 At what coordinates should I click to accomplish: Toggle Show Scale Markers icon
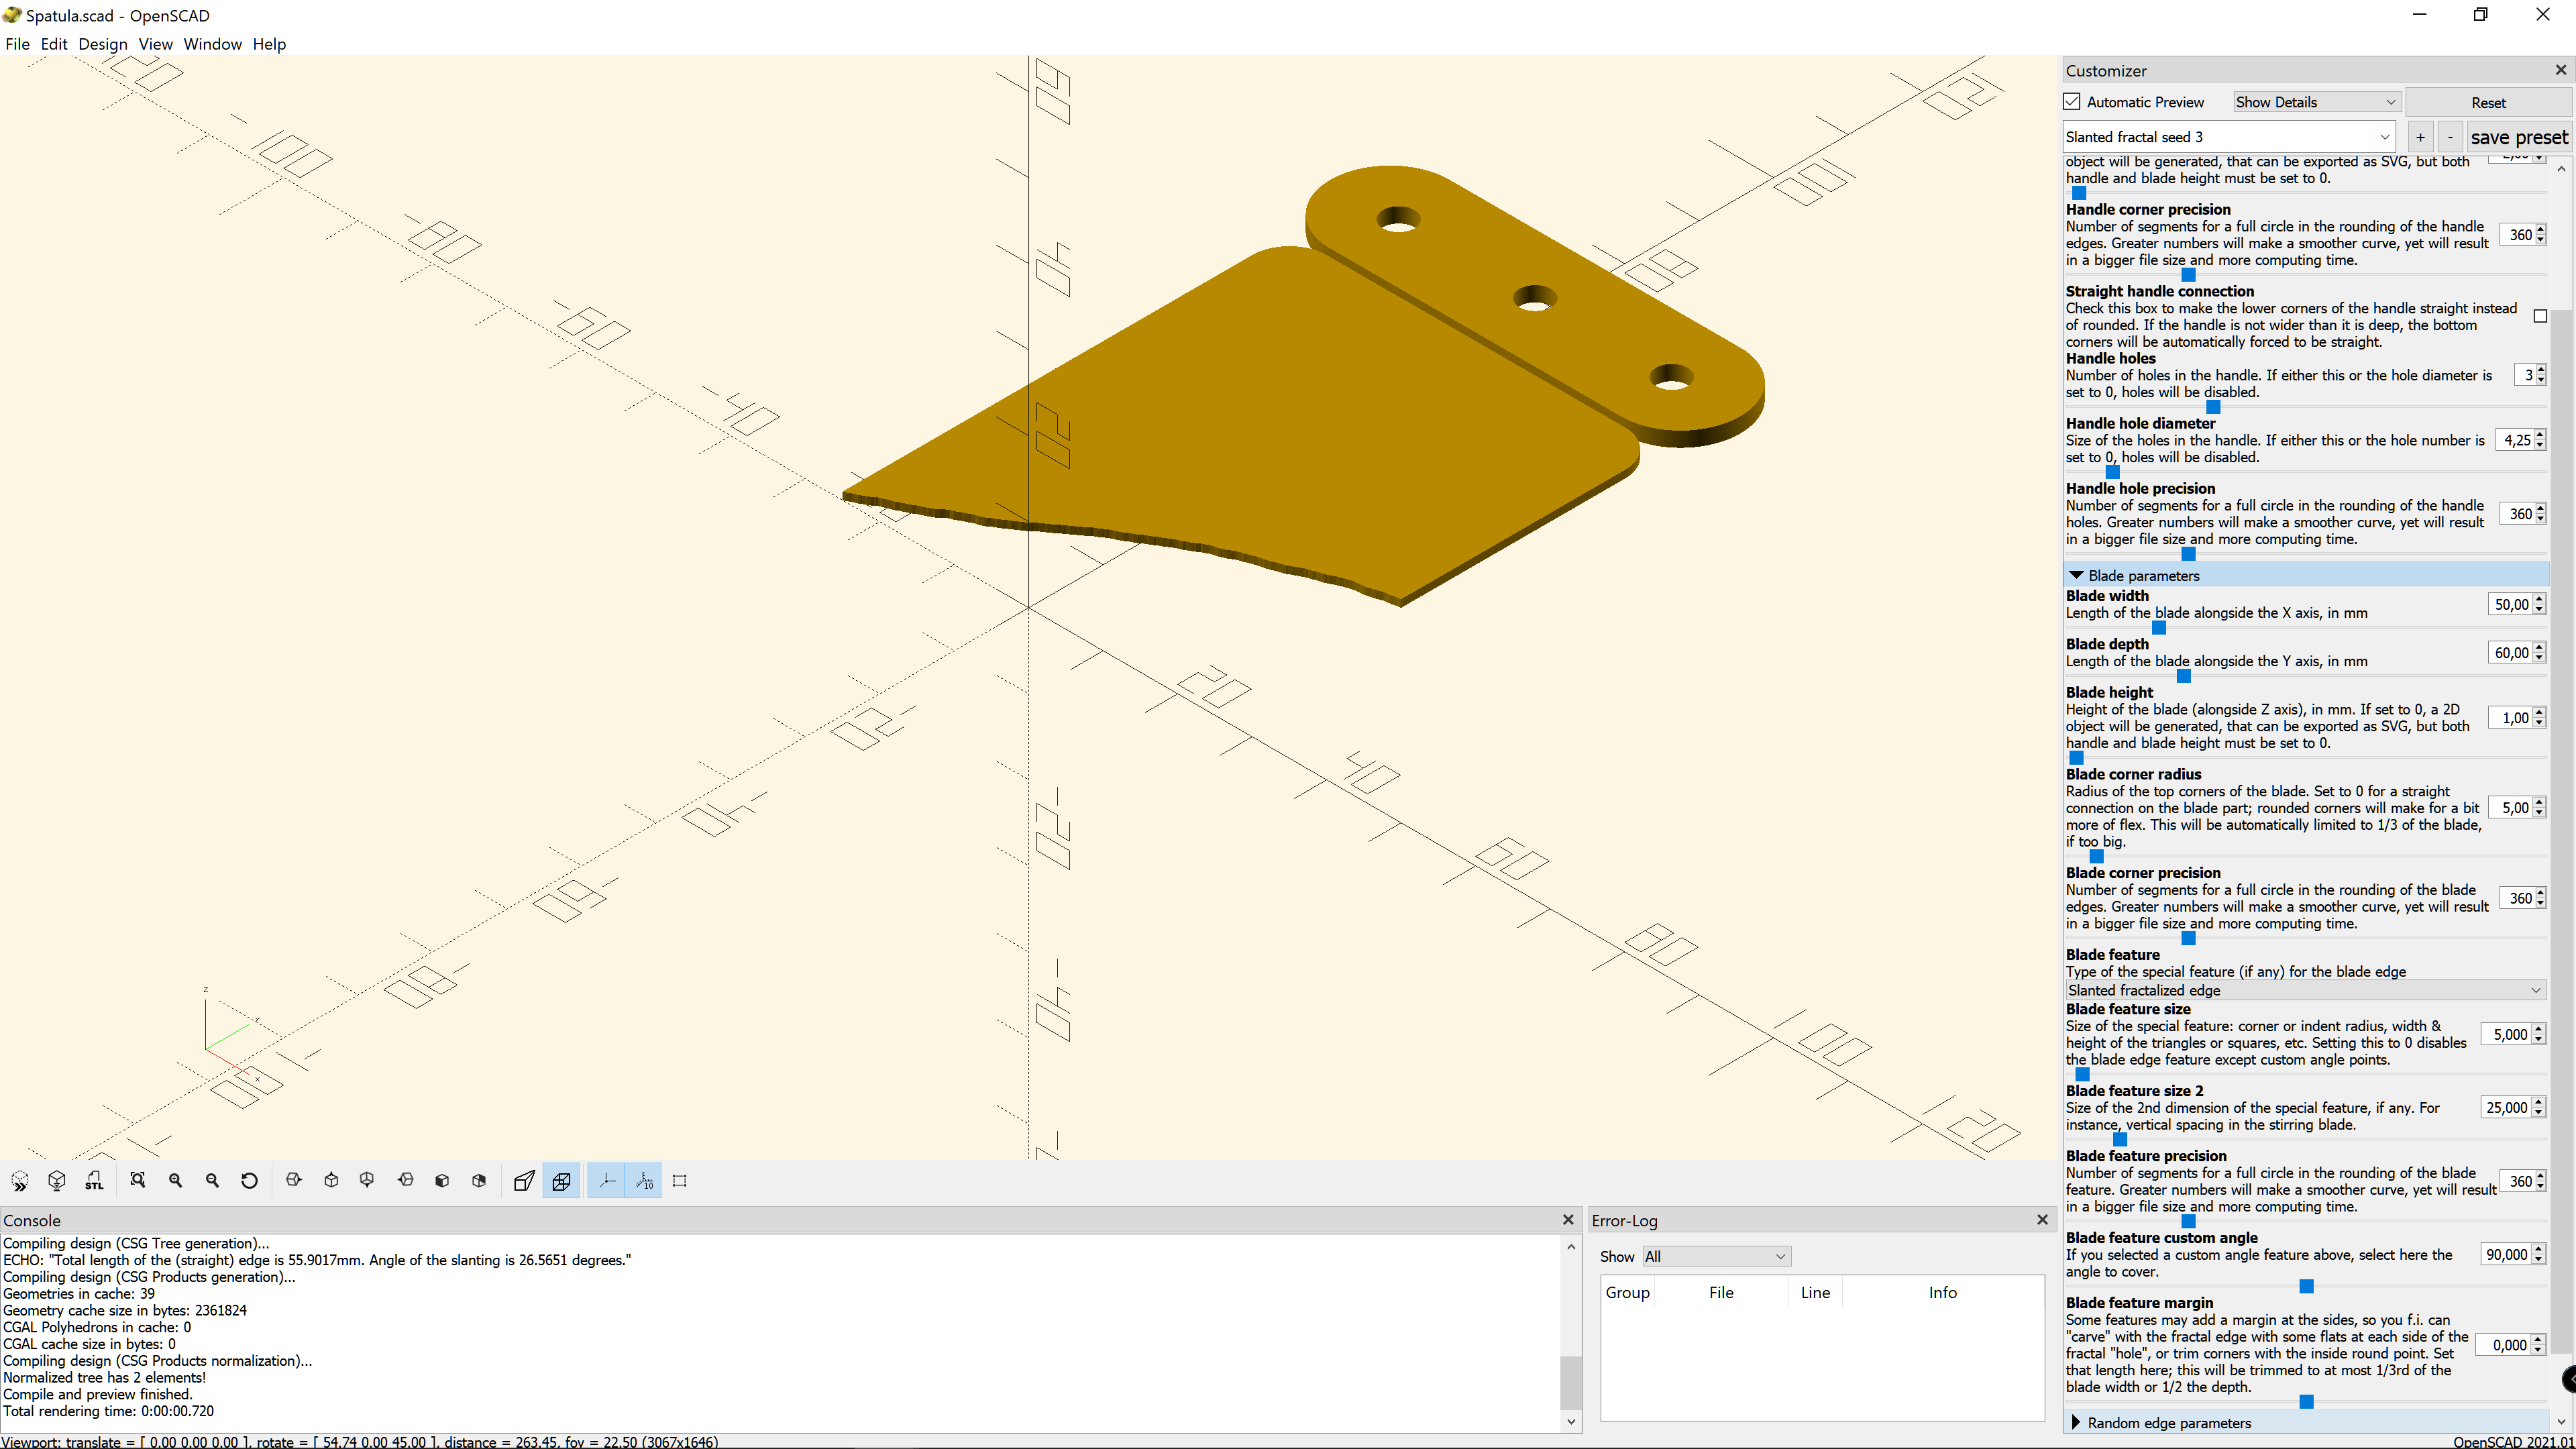click(643, 1181)
